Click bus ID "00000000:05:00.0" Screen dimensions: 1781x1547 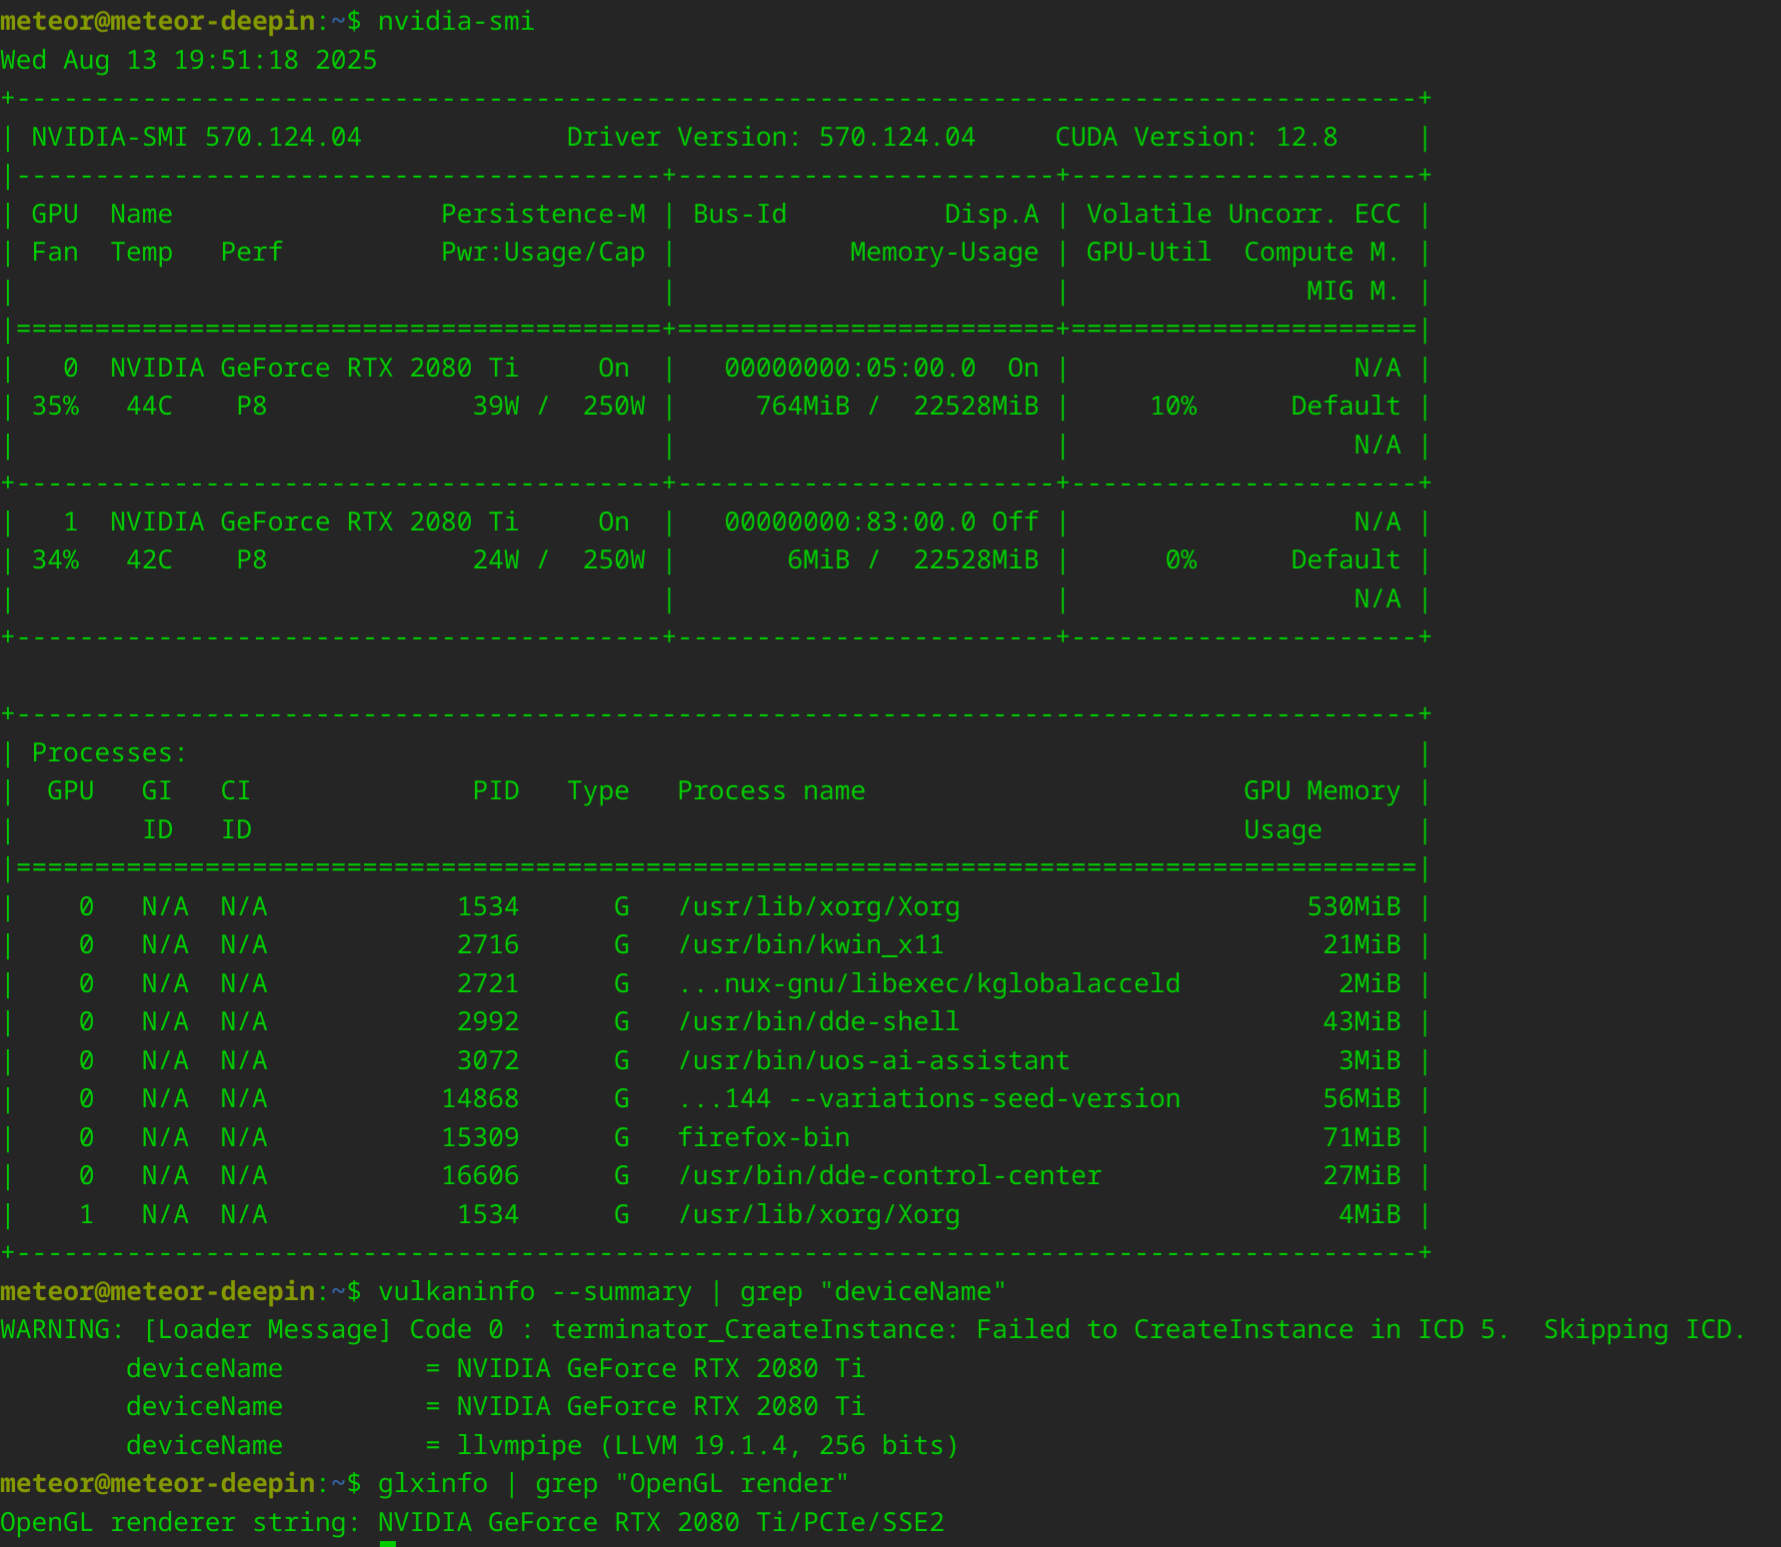[x=850, y=368]
